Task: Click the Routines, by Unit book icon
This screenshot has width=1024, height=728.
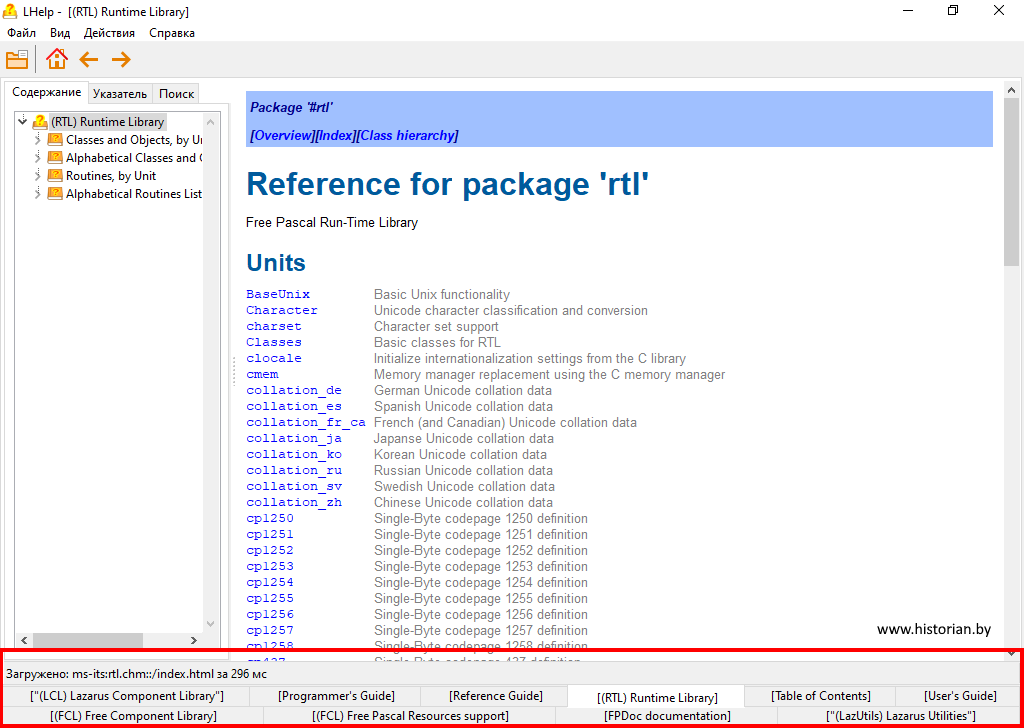Action: tap(56, 176)
